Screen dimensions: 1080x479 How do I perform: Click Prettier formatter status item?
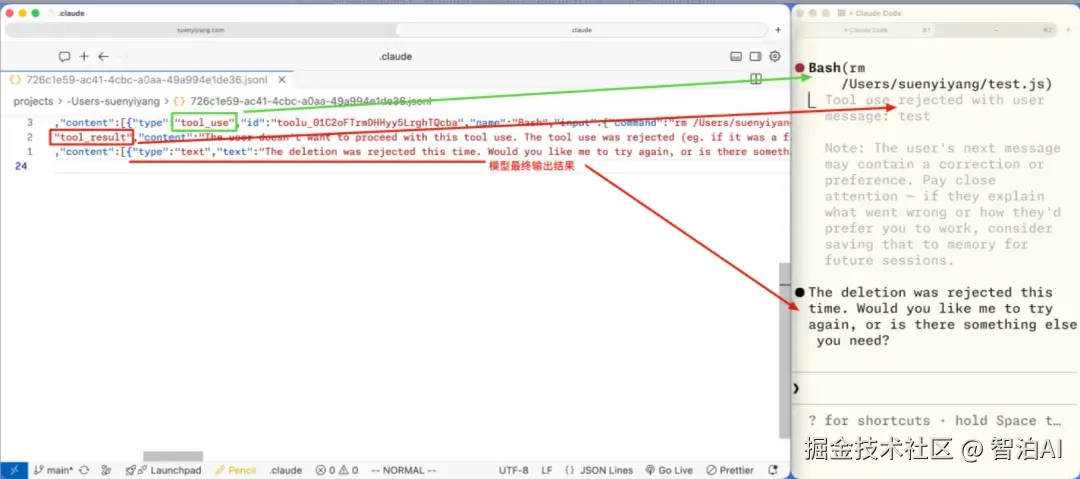(730, 470)
